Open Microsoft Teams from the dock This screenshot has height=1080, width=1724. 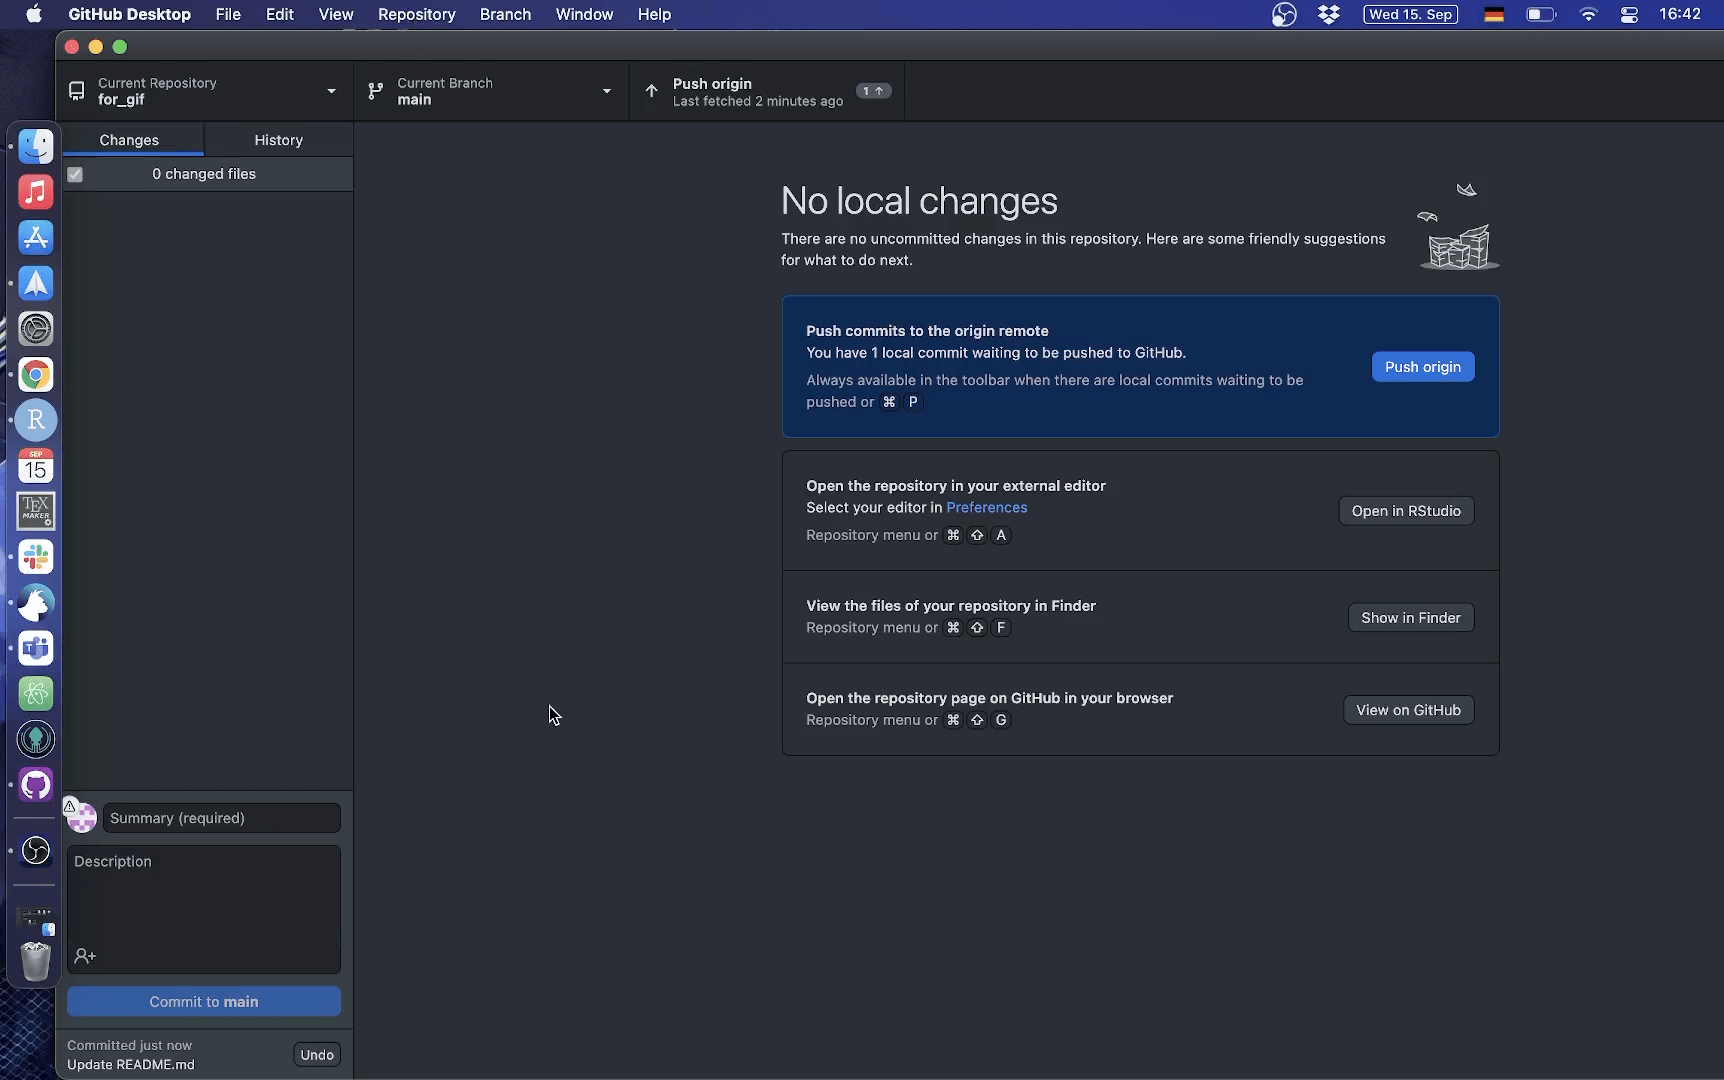(x=36, y=648)
